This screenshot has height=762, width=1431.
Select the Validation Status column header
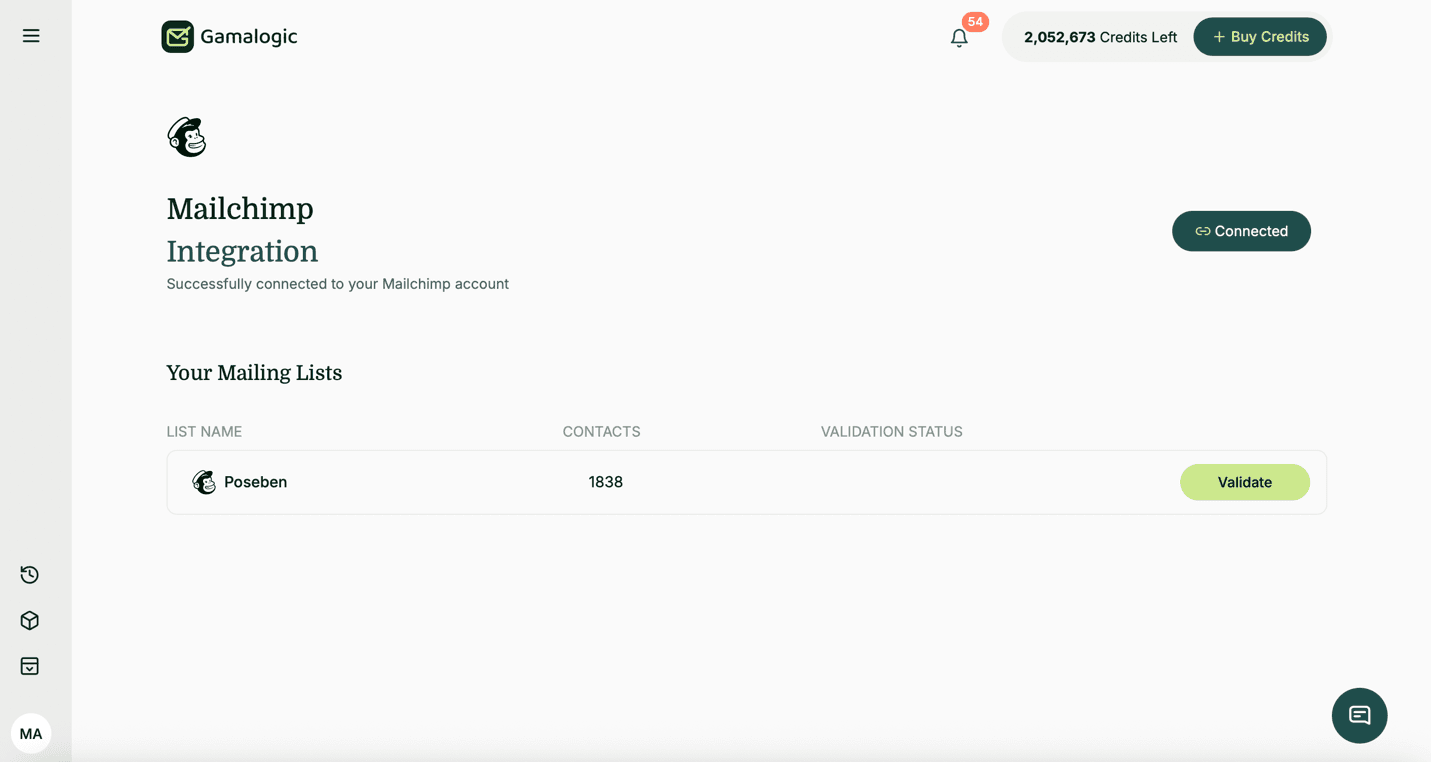point(890,431)
